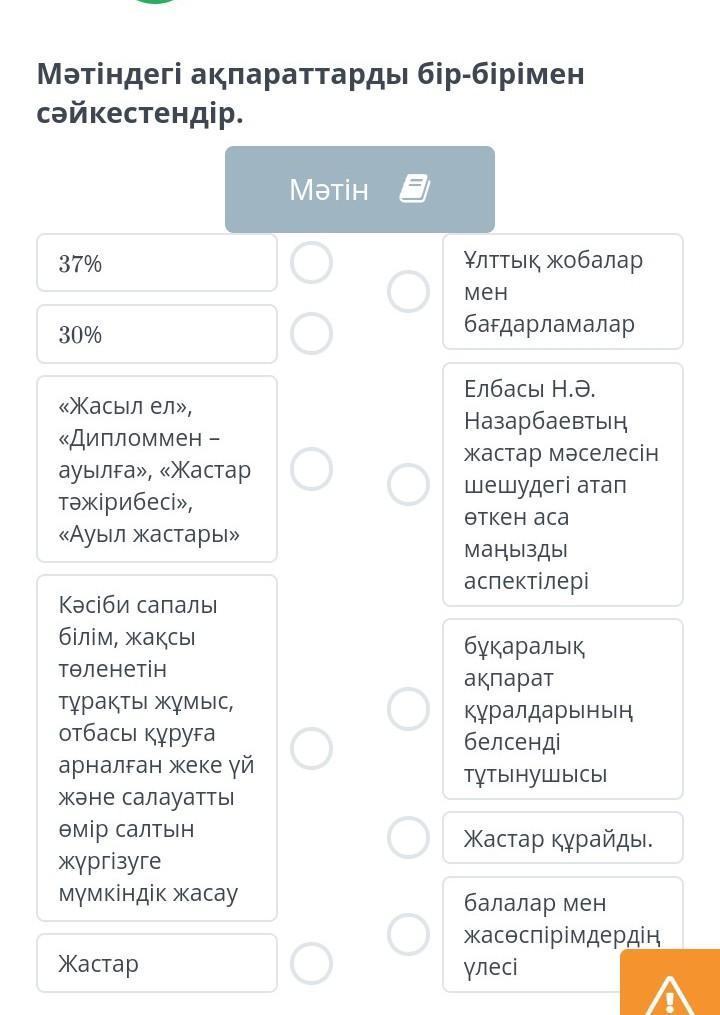Click the 37% answer card
Image resolution: width=720 pixels, height=1015 pixels.
[x=157, y=263]
